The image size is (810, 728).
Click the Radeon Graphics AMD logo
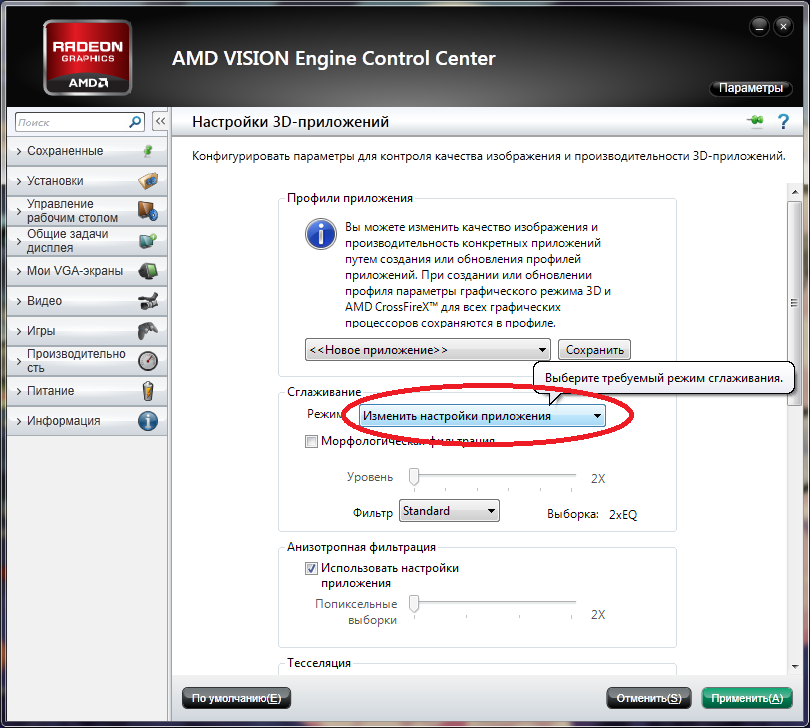coord(87,57)
